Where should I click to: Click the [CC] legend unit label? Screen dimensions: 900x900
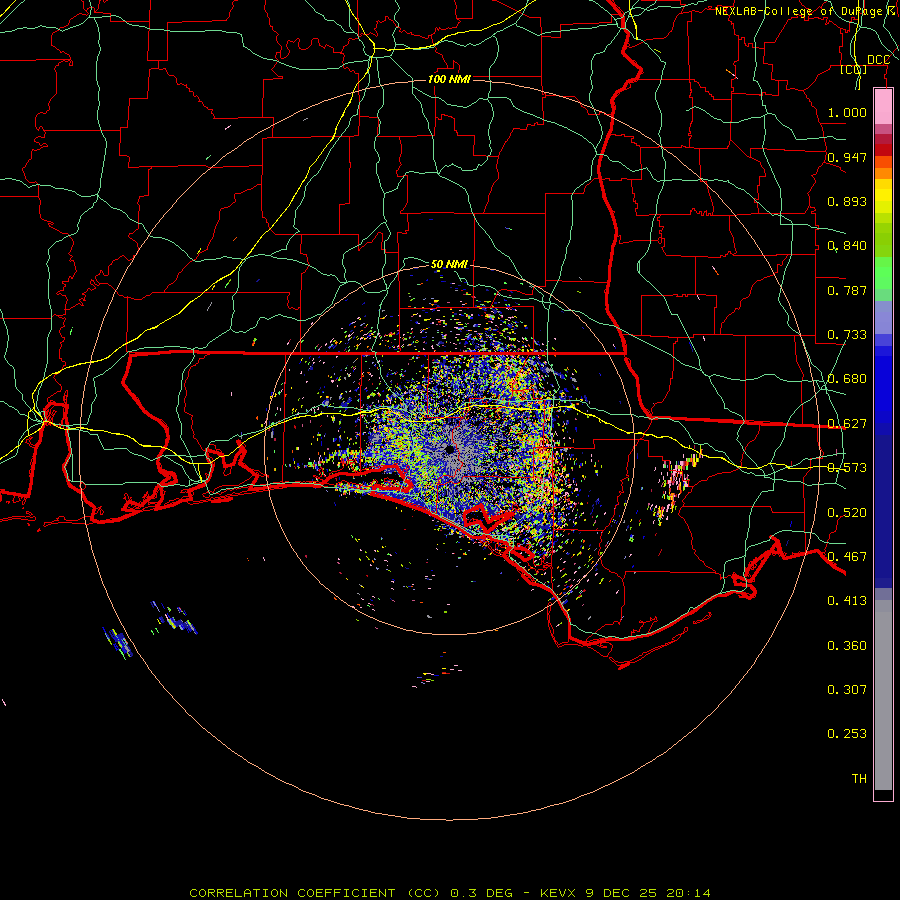(853, 69)
